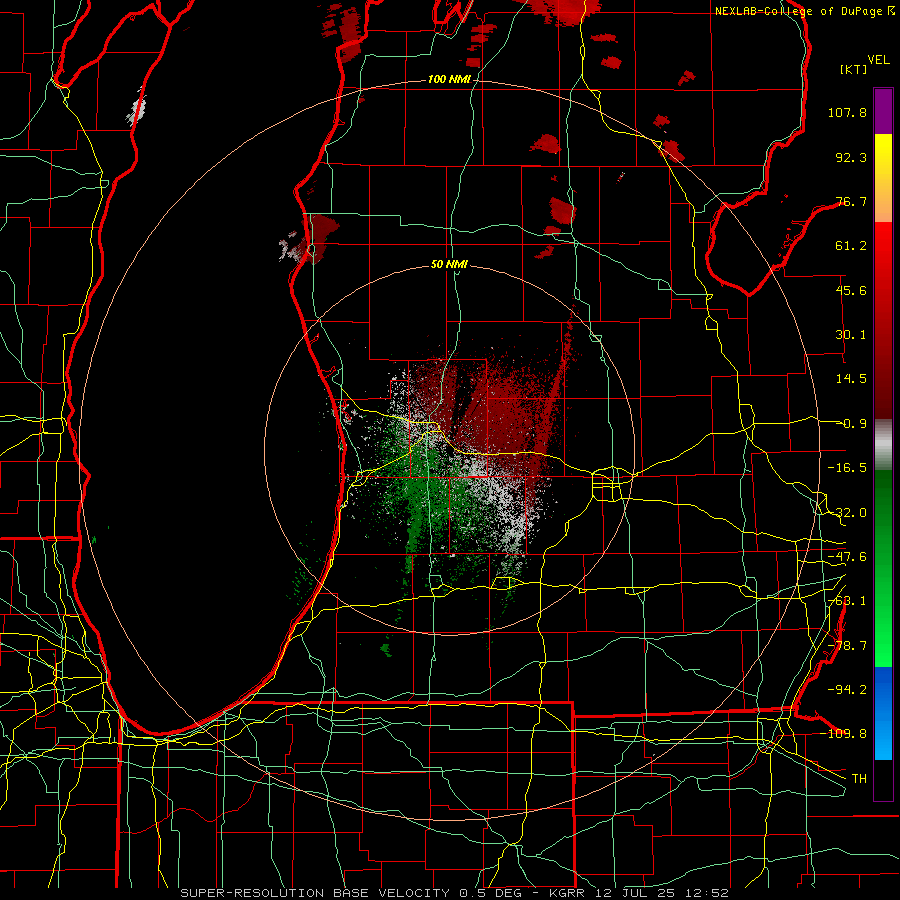900x900 pixels.
Task: Pick the gray near-zero segment of color bar
Action: (x=883, y=445)
